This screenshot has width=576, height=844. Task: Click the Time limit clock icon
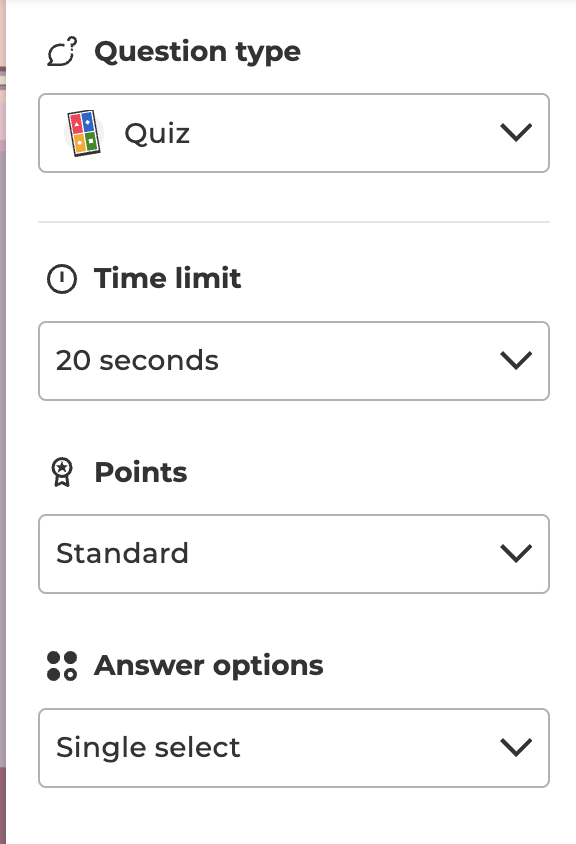pos(62,279)
